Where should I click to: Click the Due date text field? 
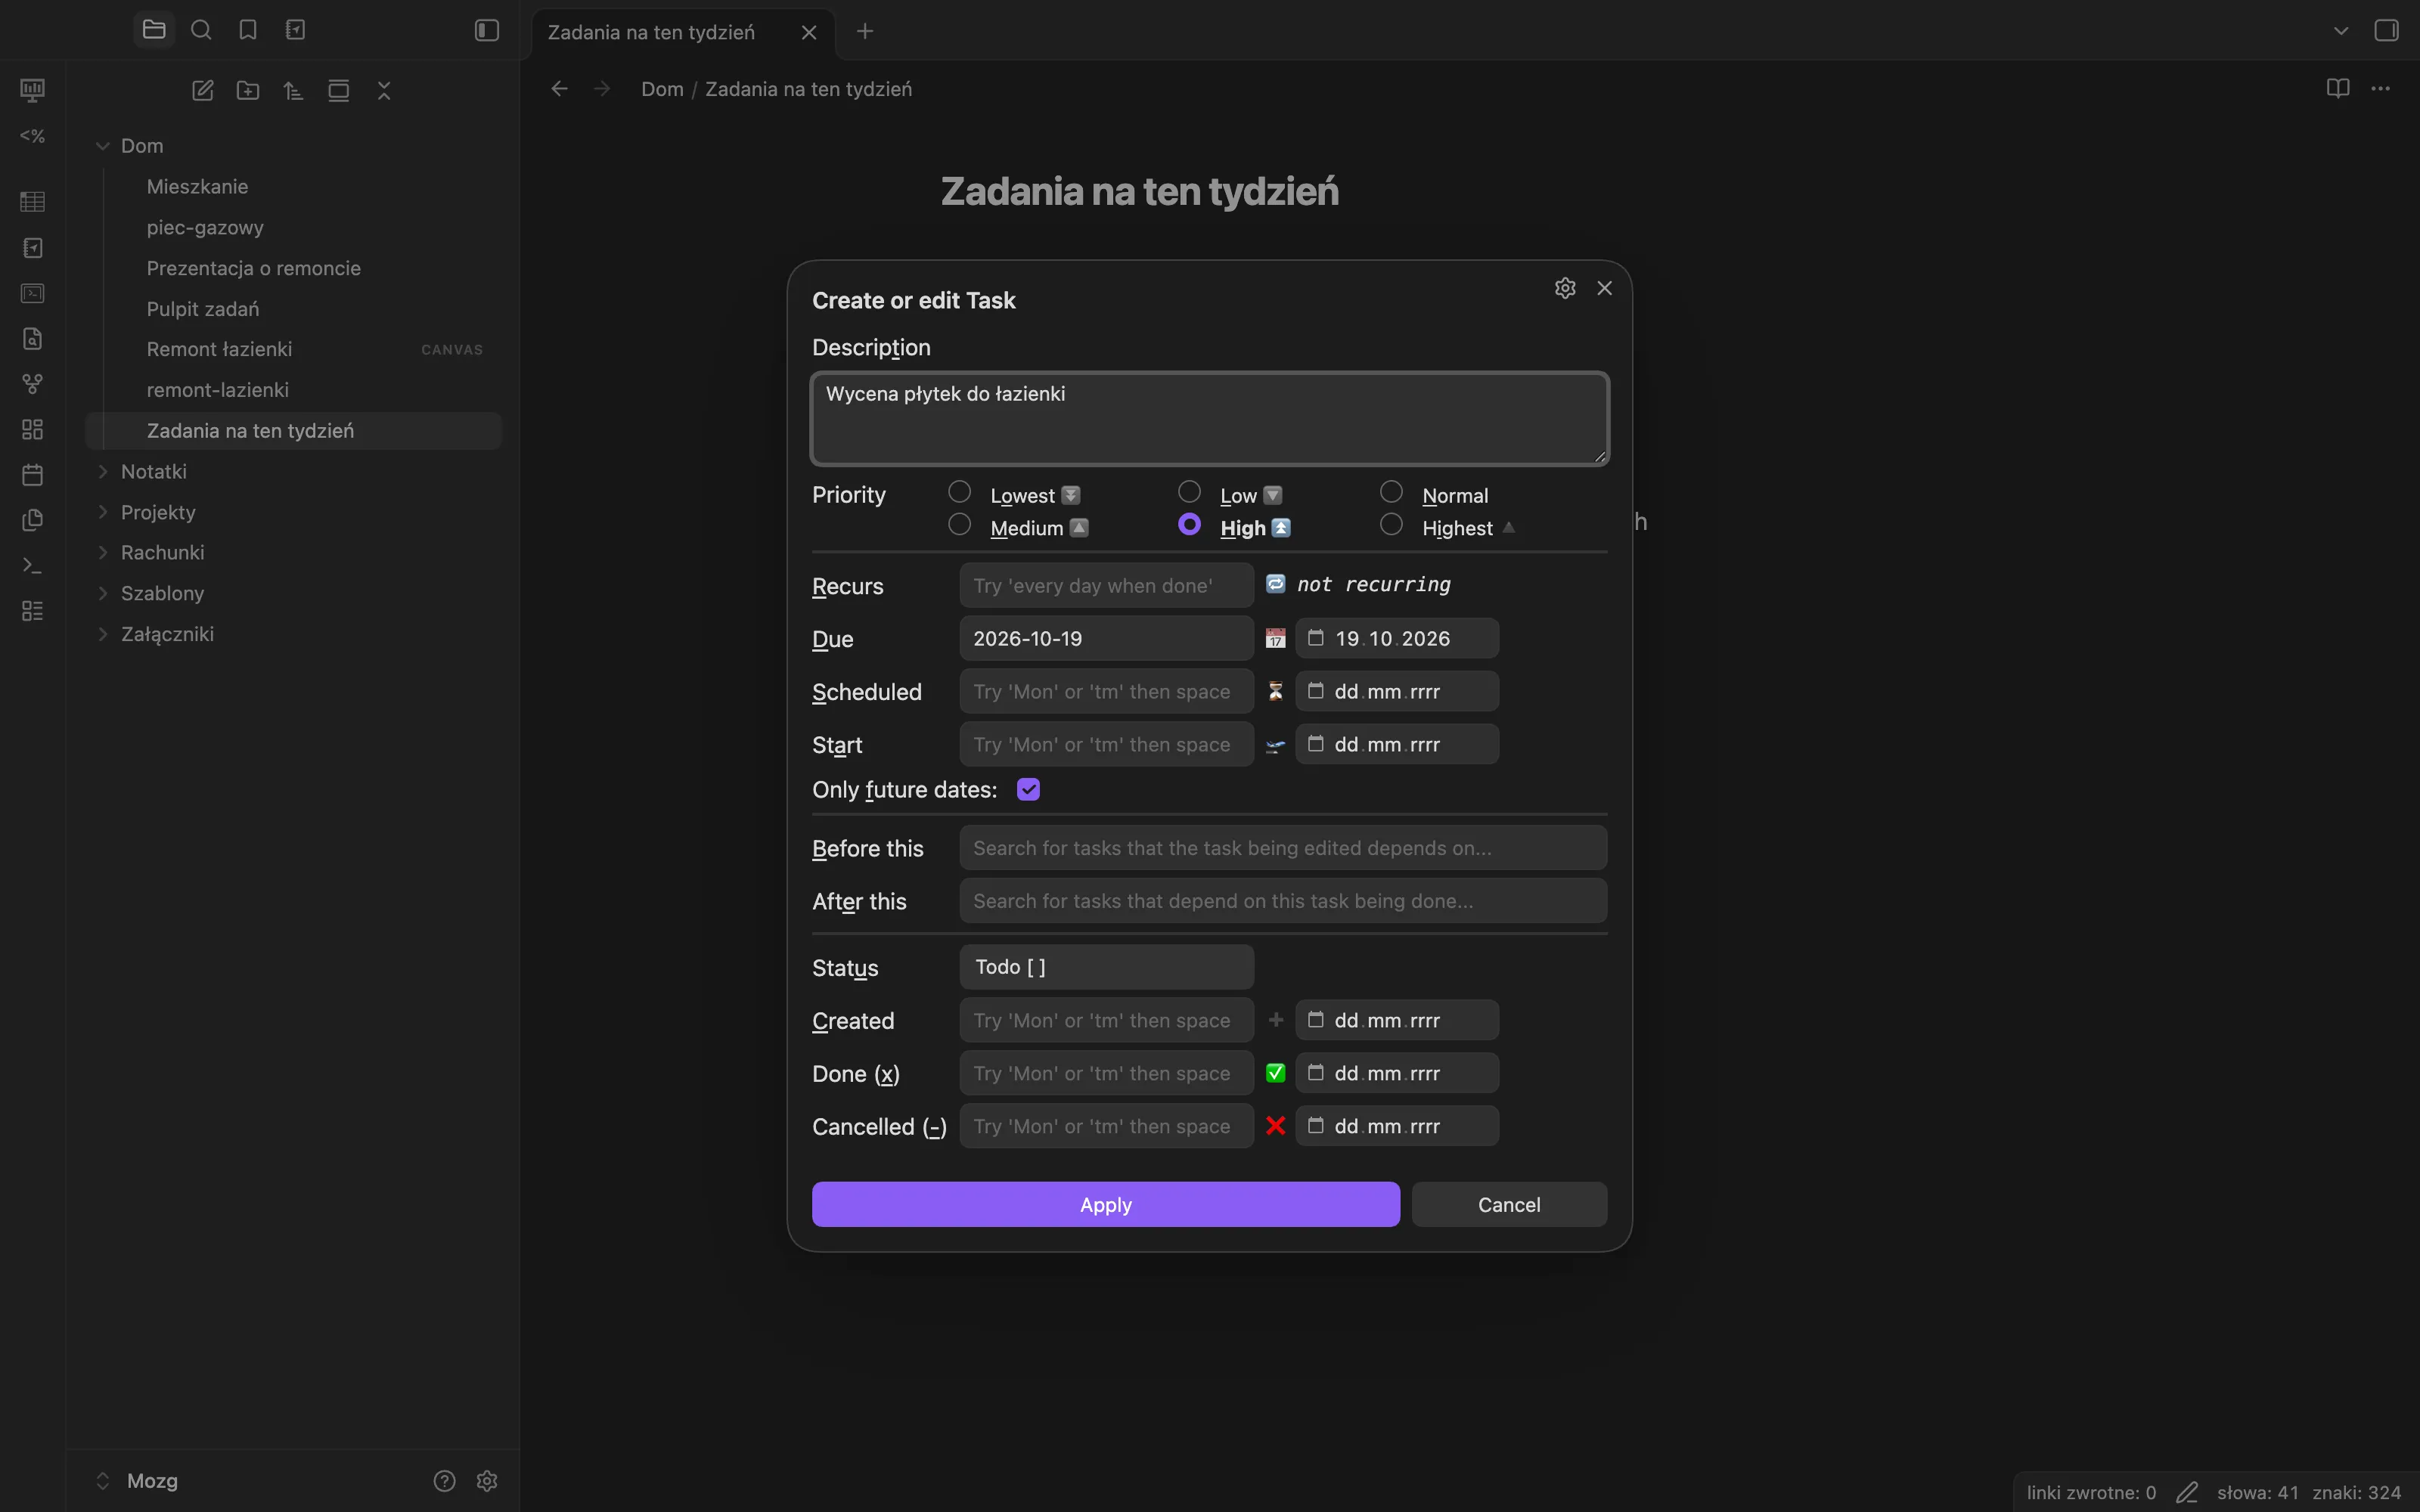tap(1106, 638)
